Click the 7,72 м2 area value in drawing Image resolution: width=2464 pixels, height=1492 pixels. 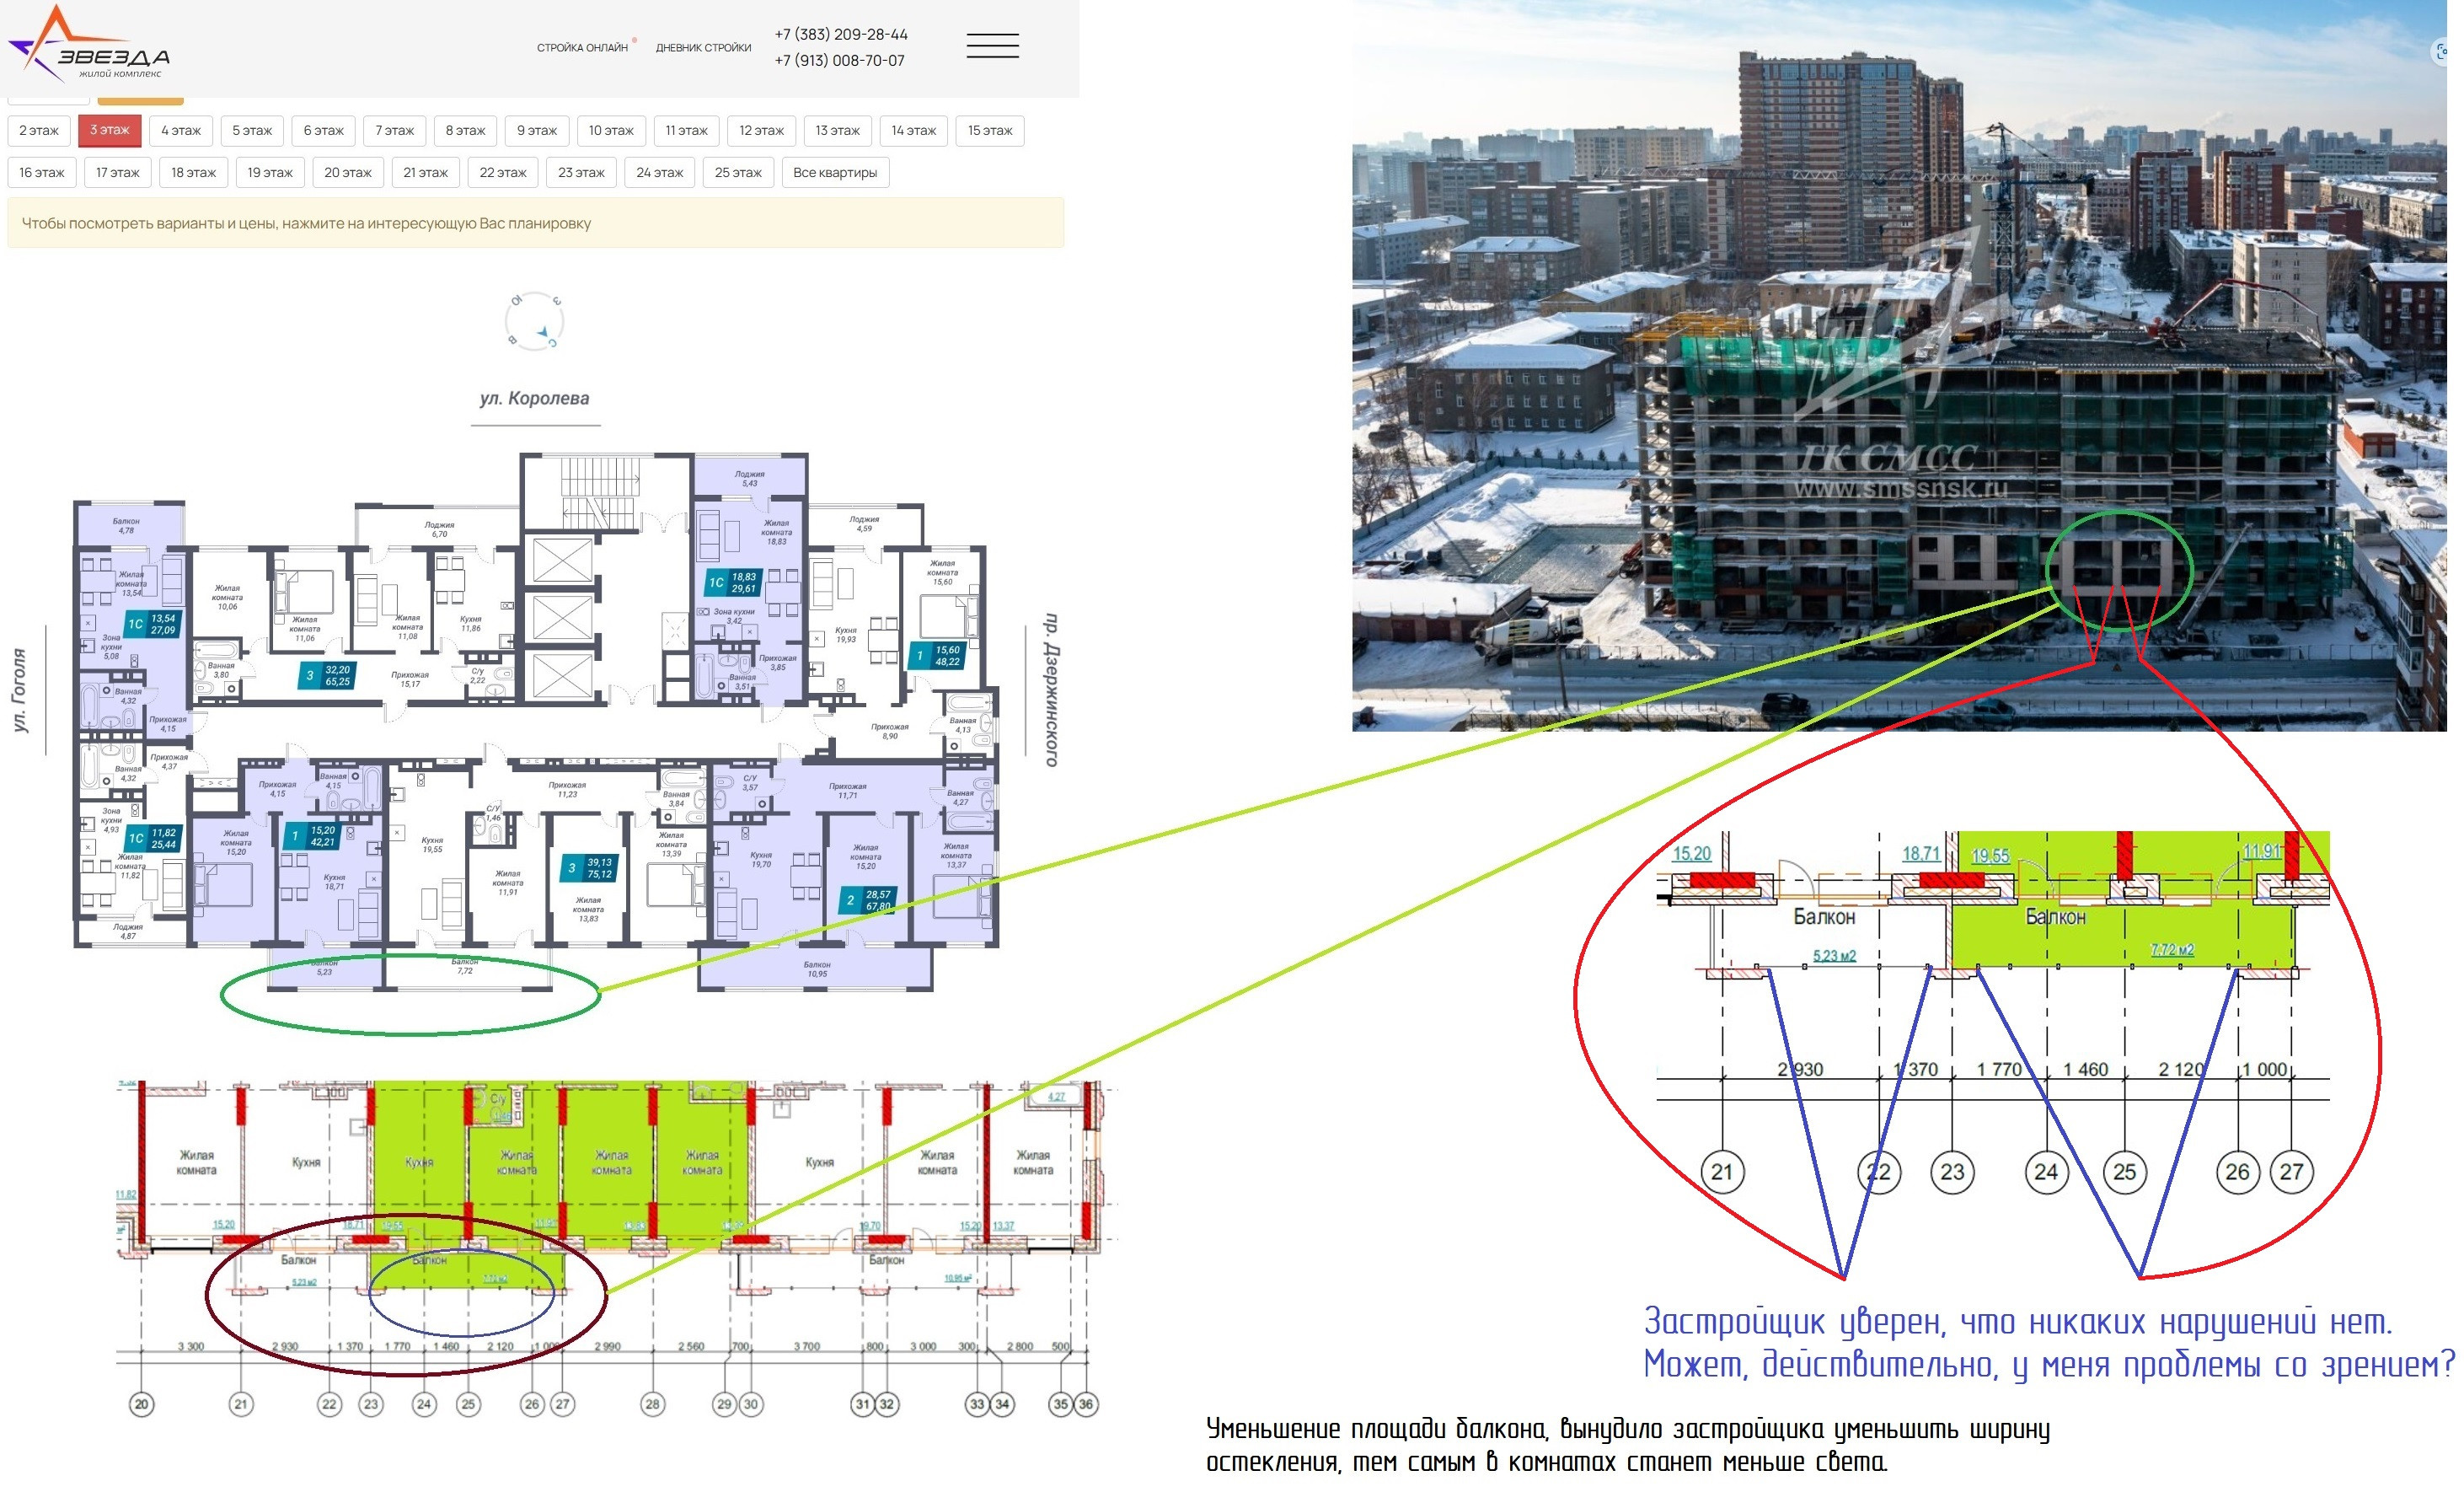point(2172,949)
